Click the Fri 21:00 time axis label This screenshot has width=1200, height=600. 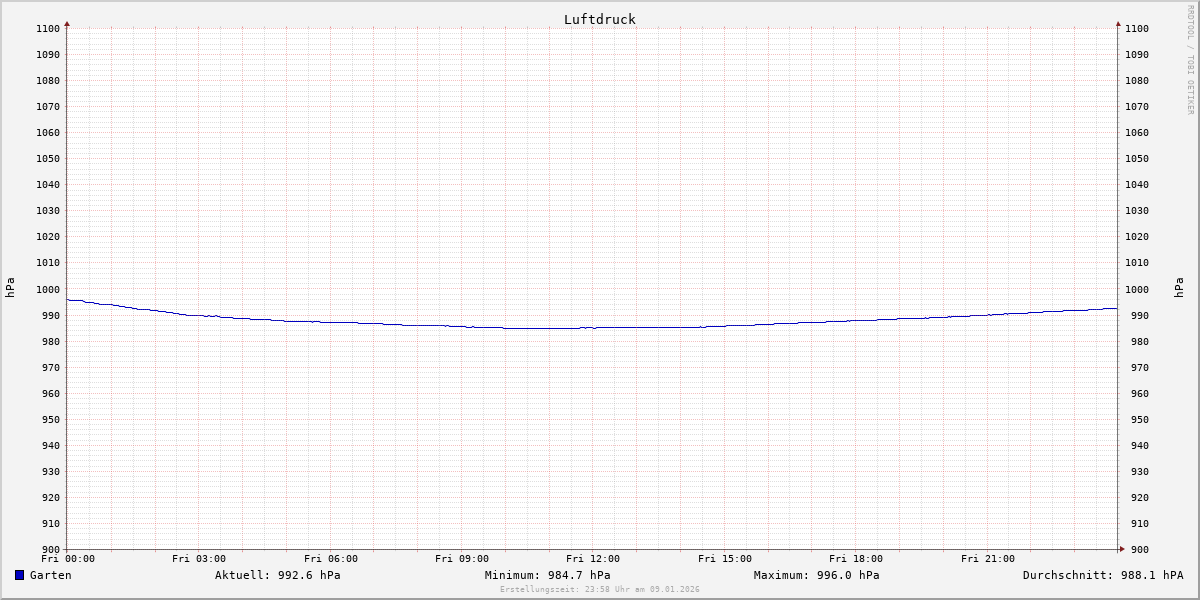pyautogui.click(x=987, y=559)
